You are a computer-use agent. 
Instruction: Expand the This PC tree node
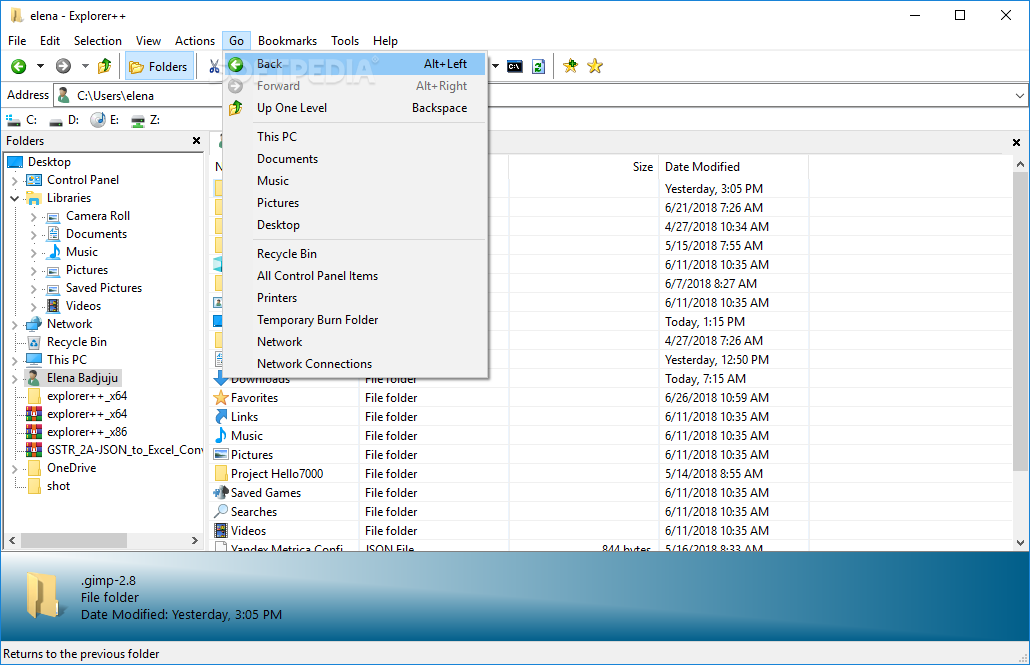pyautogui.click(x=14, y=360)
